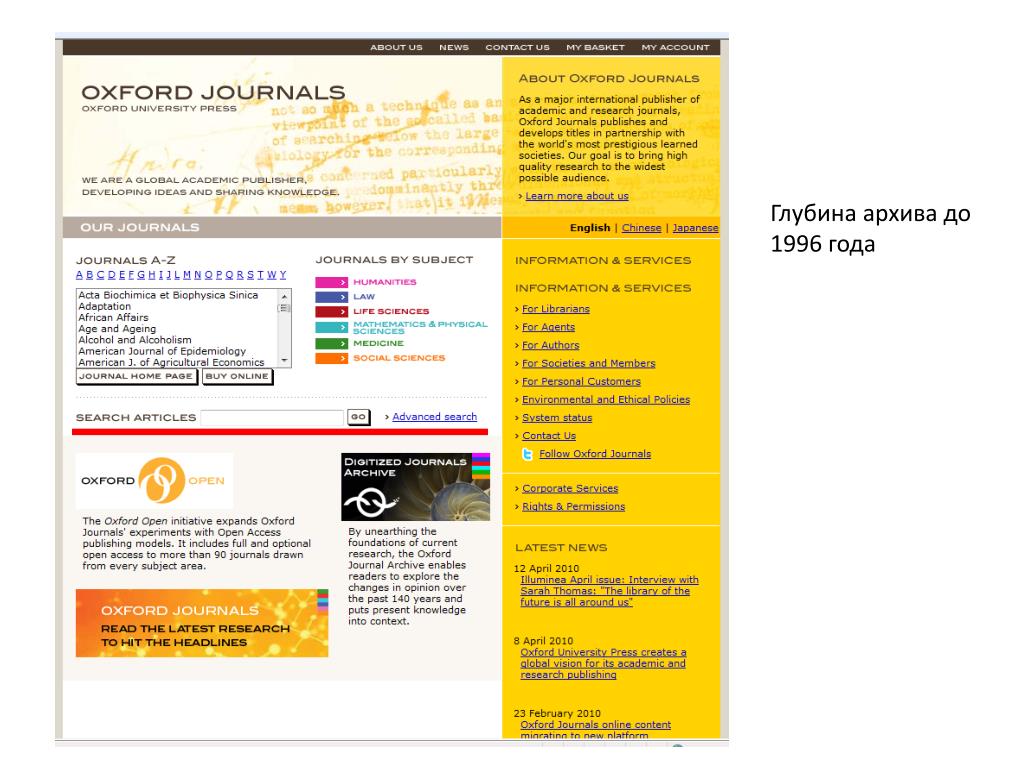1024x768 pixels.
Task: Open the Humanities subject link
Action: tap(385, 282)
